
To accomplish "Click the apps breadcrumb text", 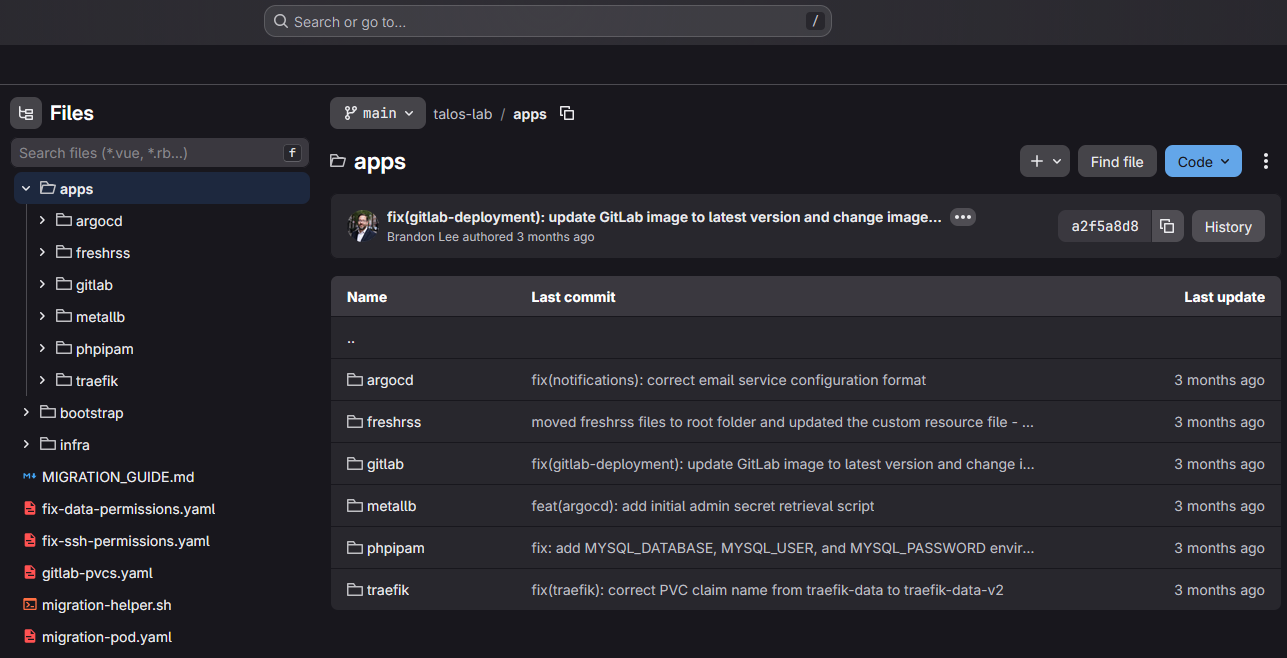I will (x=530, y=114).
